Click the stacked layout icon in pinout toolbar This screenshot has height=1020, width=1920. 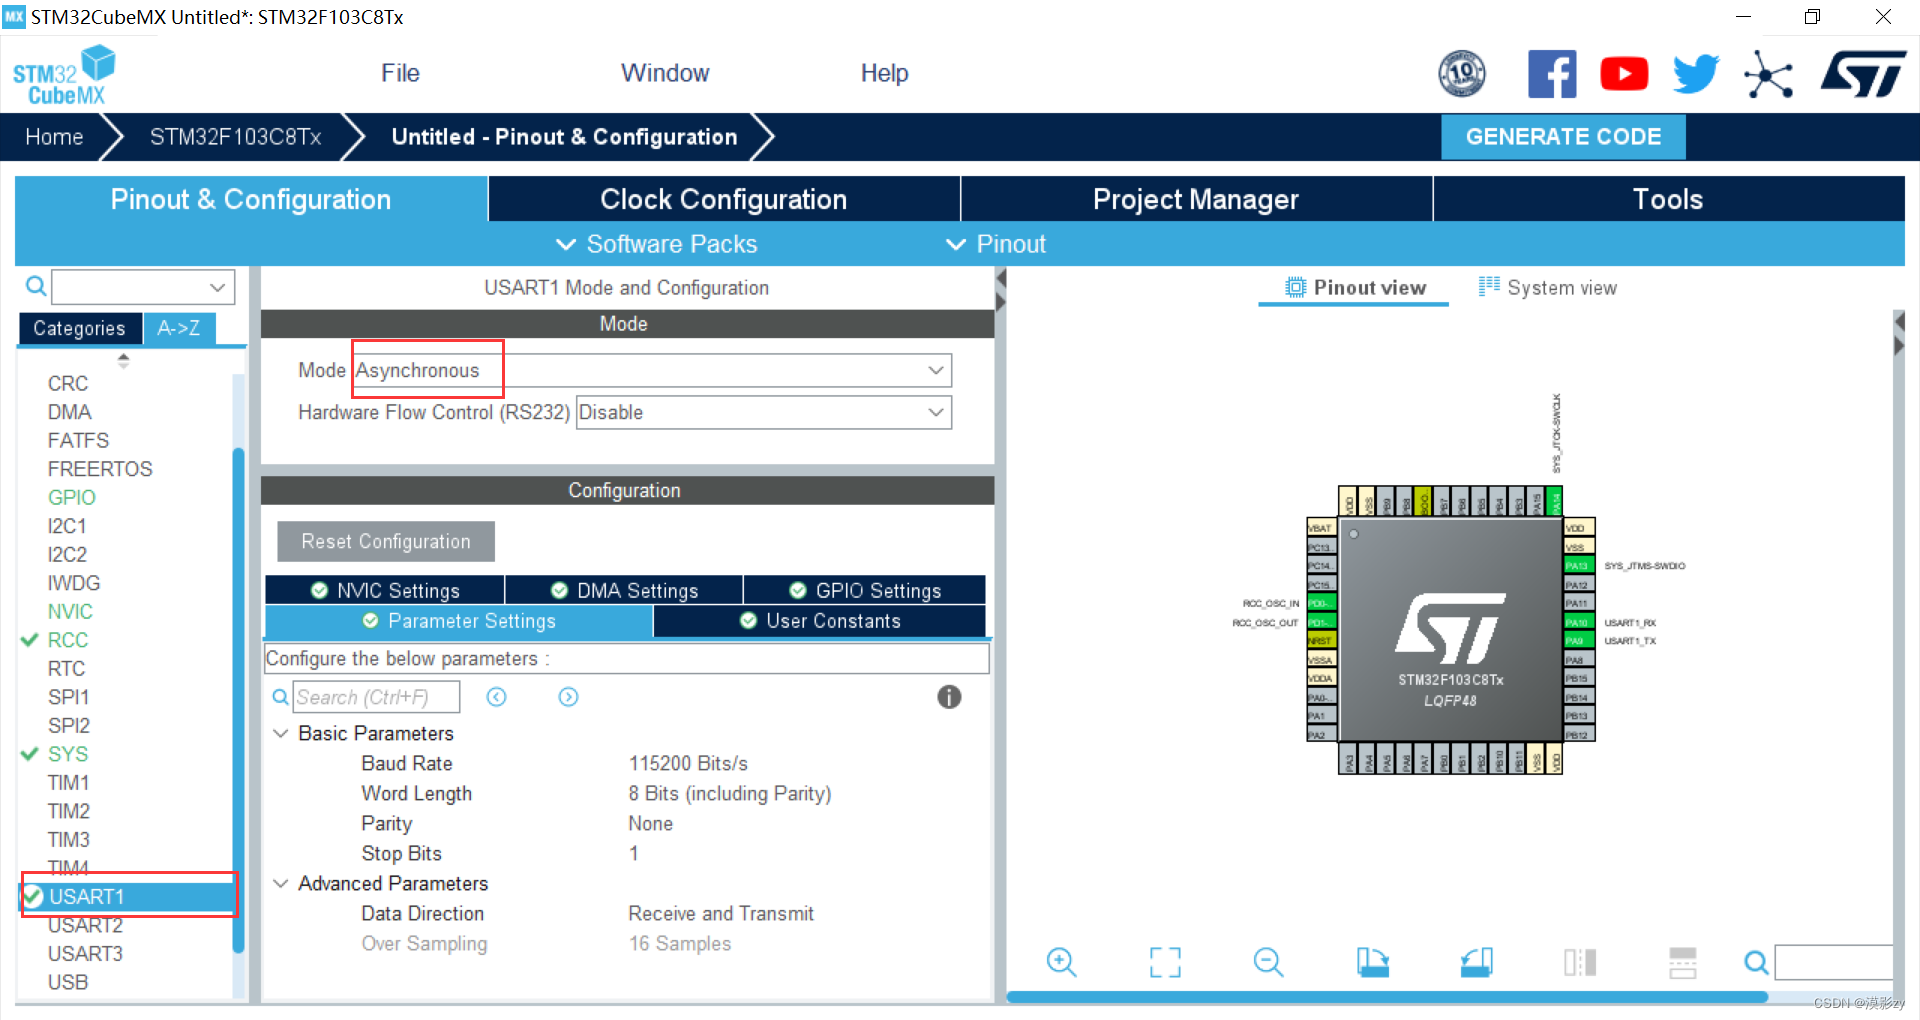[x=1683, y=962]
